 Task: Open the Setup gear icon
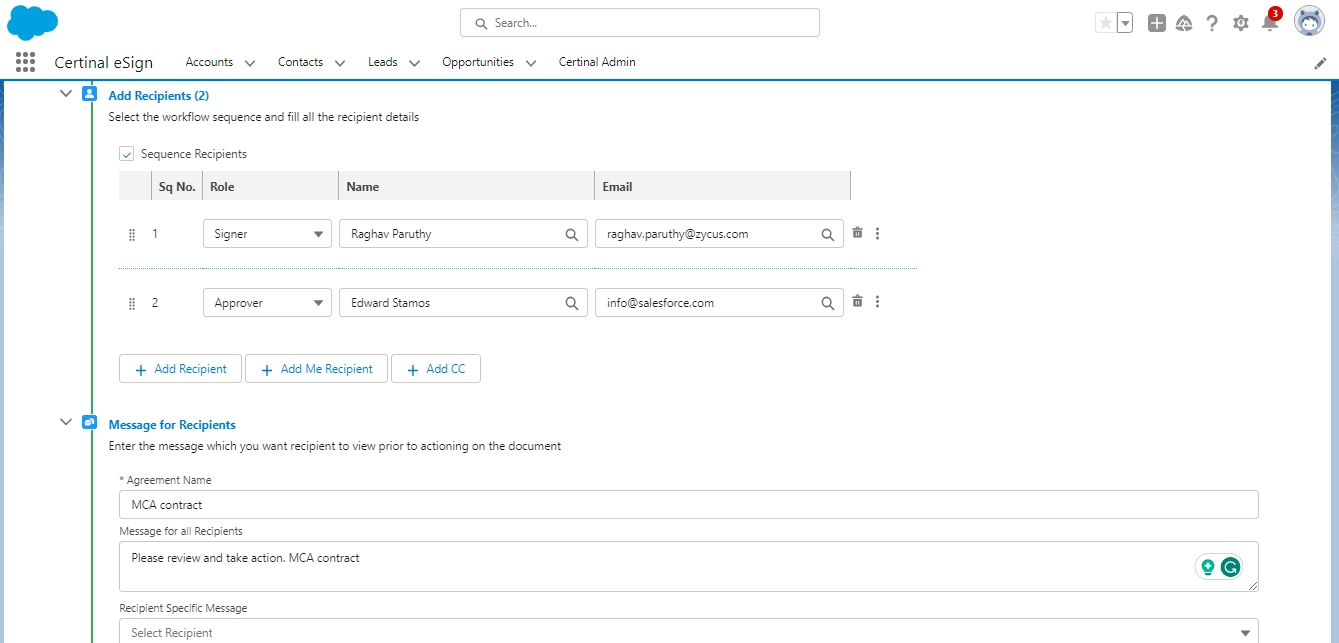(1241, 23)
